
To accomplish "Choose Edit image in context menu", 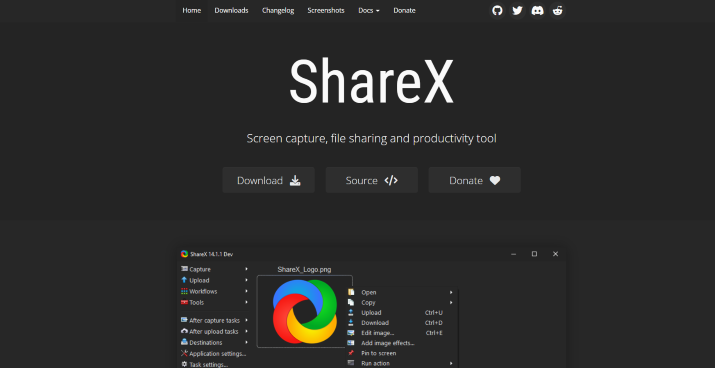I will [378, 333].
